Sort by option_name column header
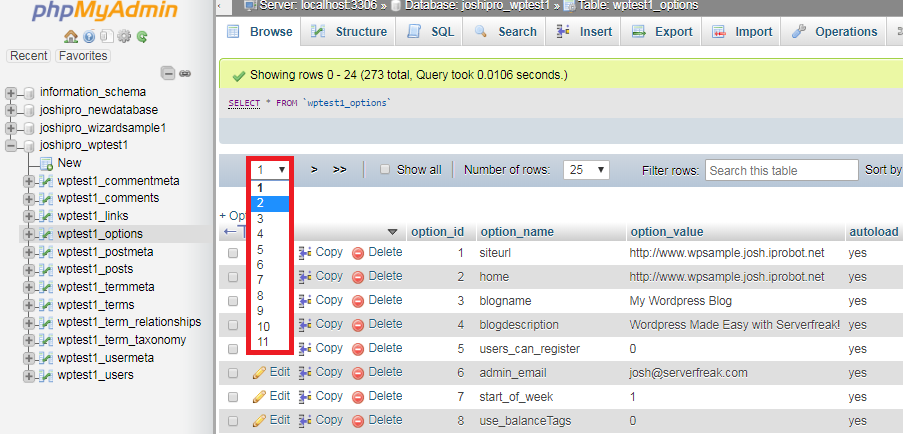Viewport: 903px width, 434px height. pyautogui.click(x=517, y=232)
